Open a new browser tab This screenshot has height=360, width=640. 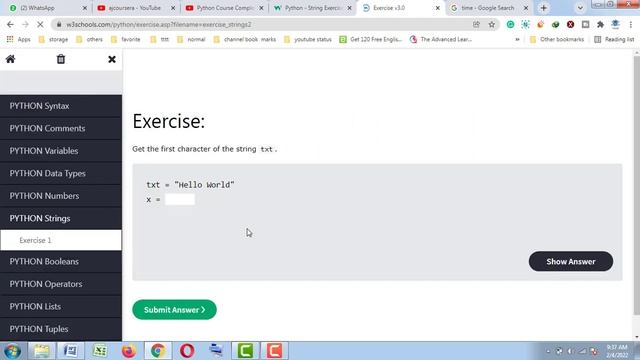(543, 8)
